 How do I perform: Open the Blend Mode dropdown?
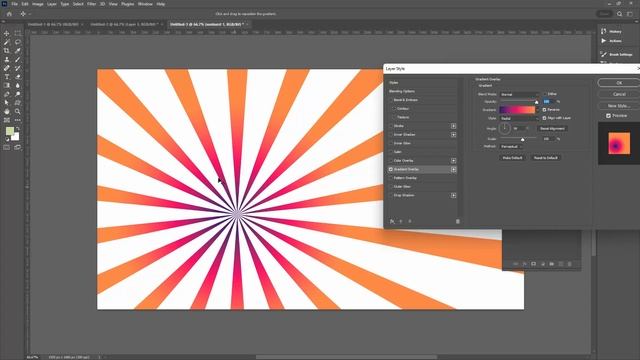[x=520, y=94]
